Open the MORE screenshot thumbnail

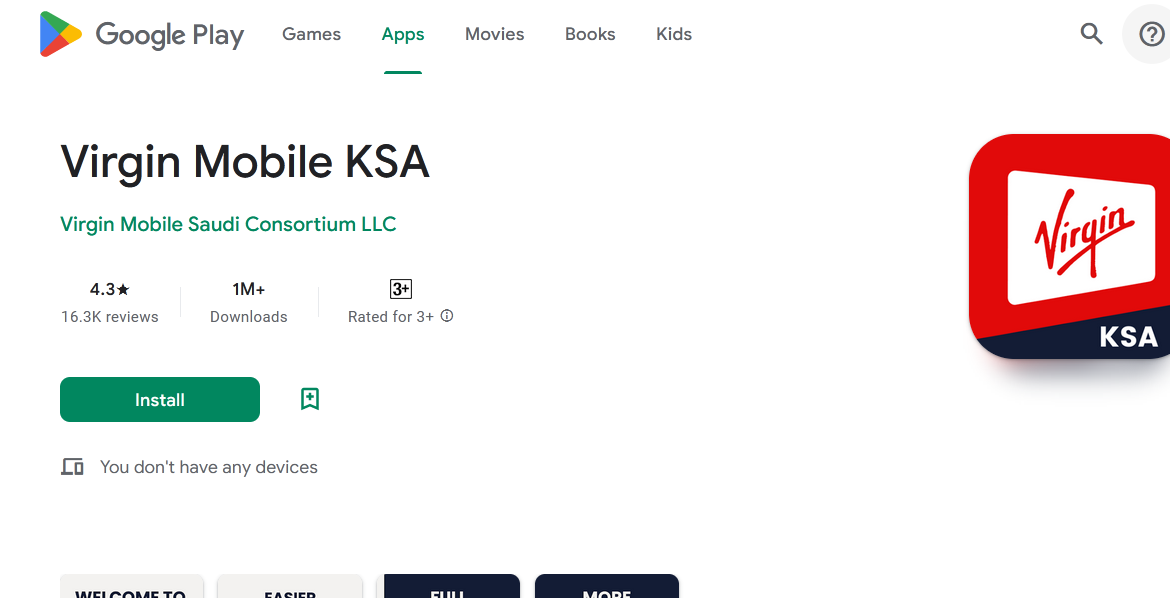tap(607, 586)
